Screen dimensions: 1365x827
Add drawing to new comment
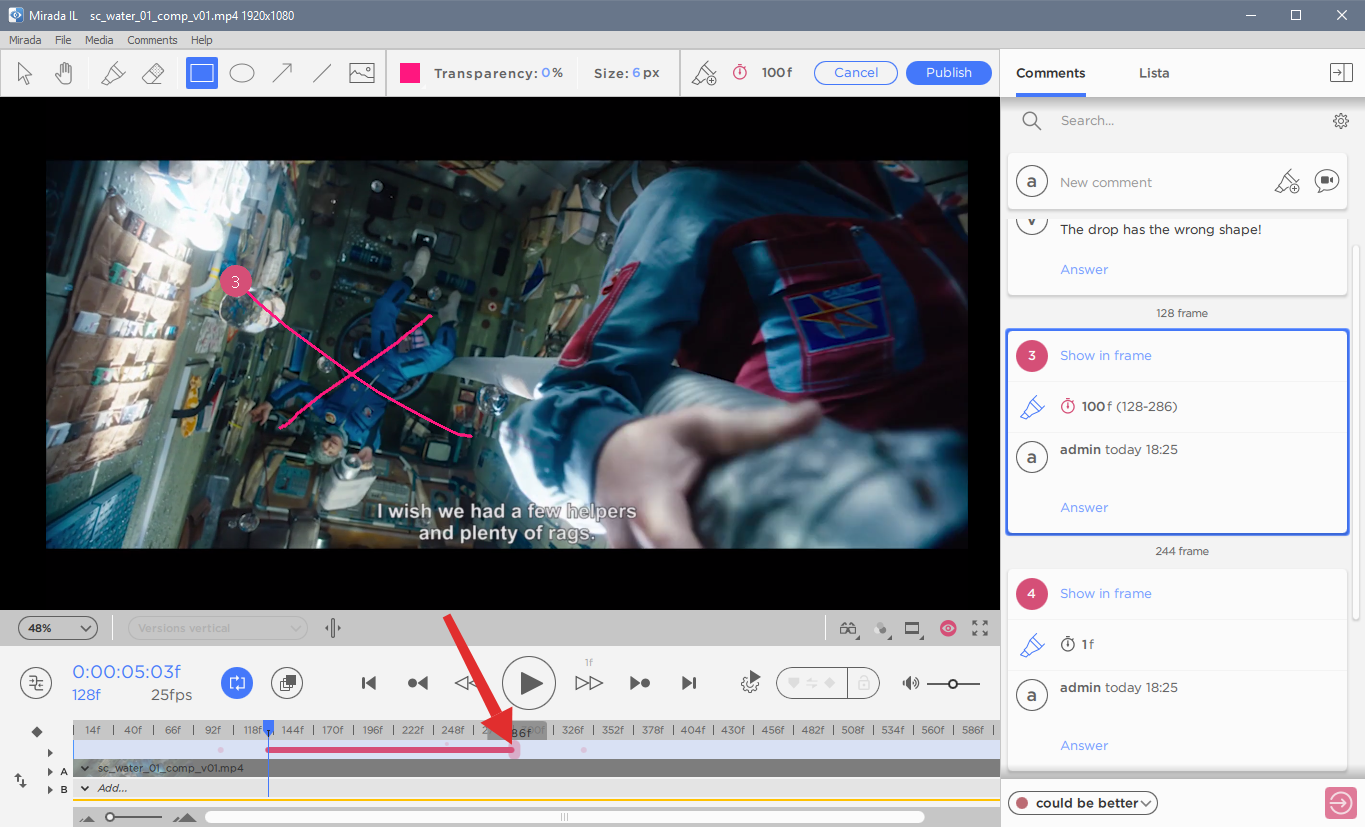(x=1287, y=182)
